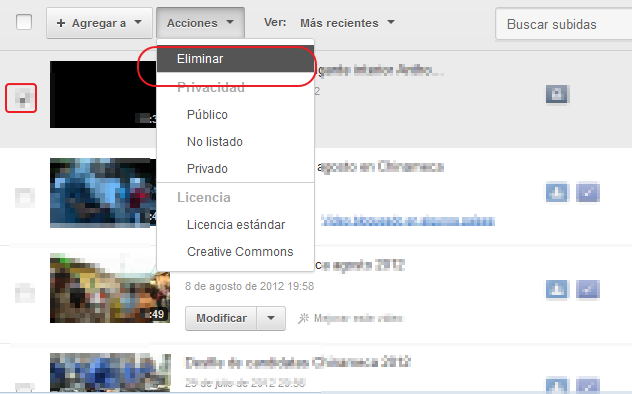The width and height of the screenshot is (632, 394).
Task: Click the Mejorar este video link
Action: click(350, 318)
